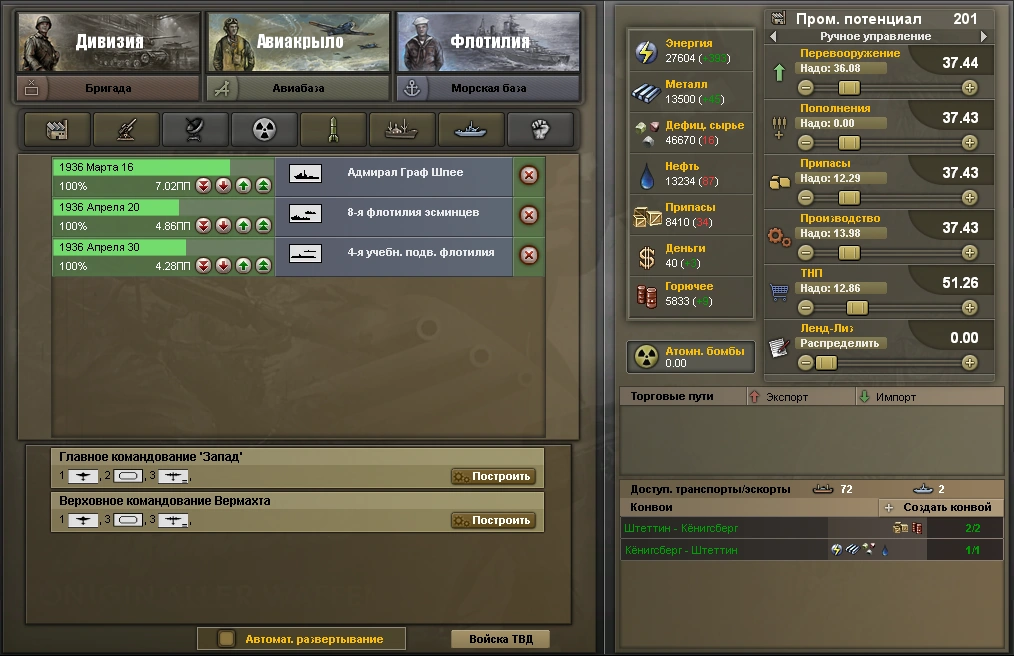Increase Перевооружение slider with plus button
The height and width of the screenshot is (656, 1014).
click(x=969, y=87)
